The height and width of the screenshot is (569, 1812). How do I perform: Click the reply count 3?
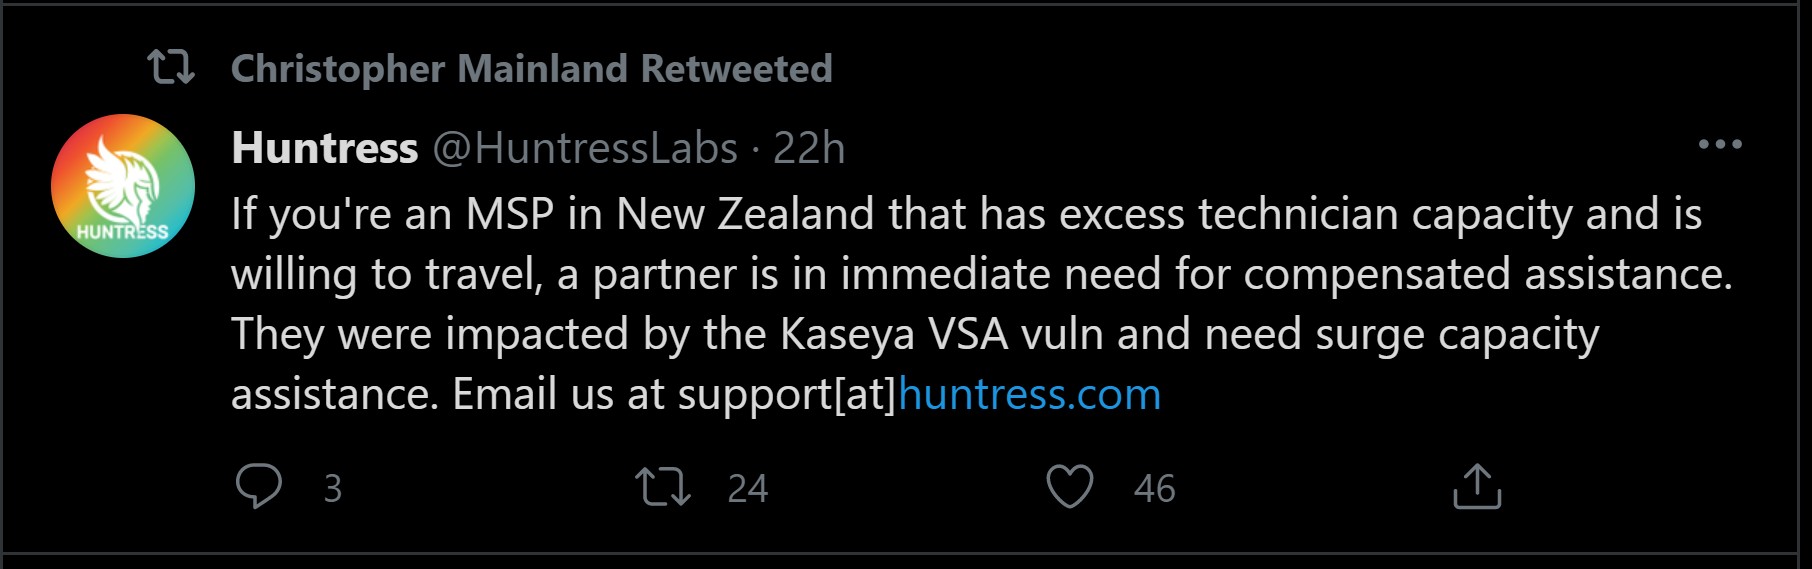tap(333, 489)
